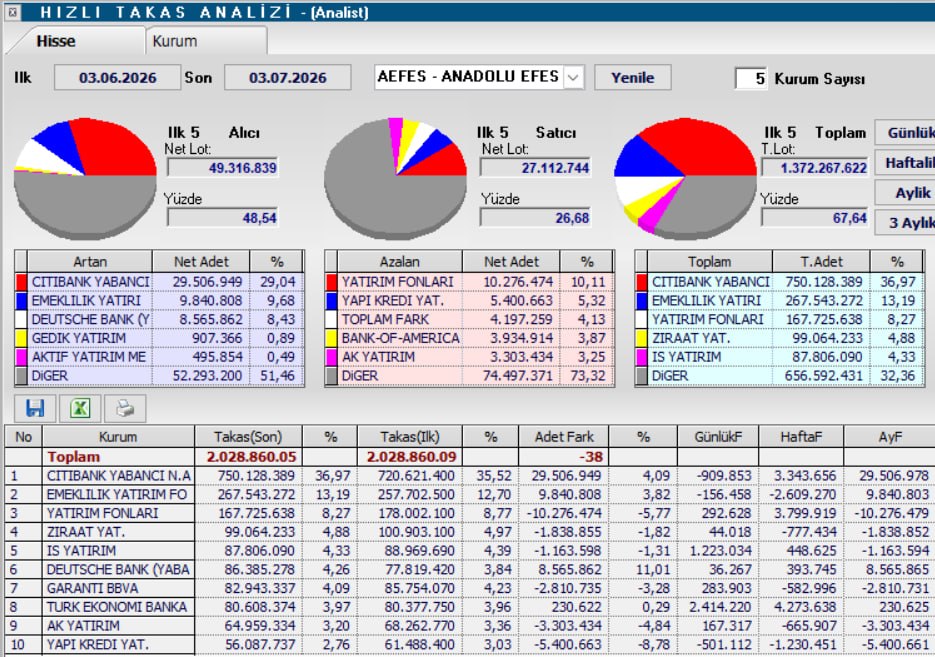The height and width of the screenshot is (657, 935).
Task: Click the Satıcı Net Lot value 27.112.744
Action: point(535,168)
